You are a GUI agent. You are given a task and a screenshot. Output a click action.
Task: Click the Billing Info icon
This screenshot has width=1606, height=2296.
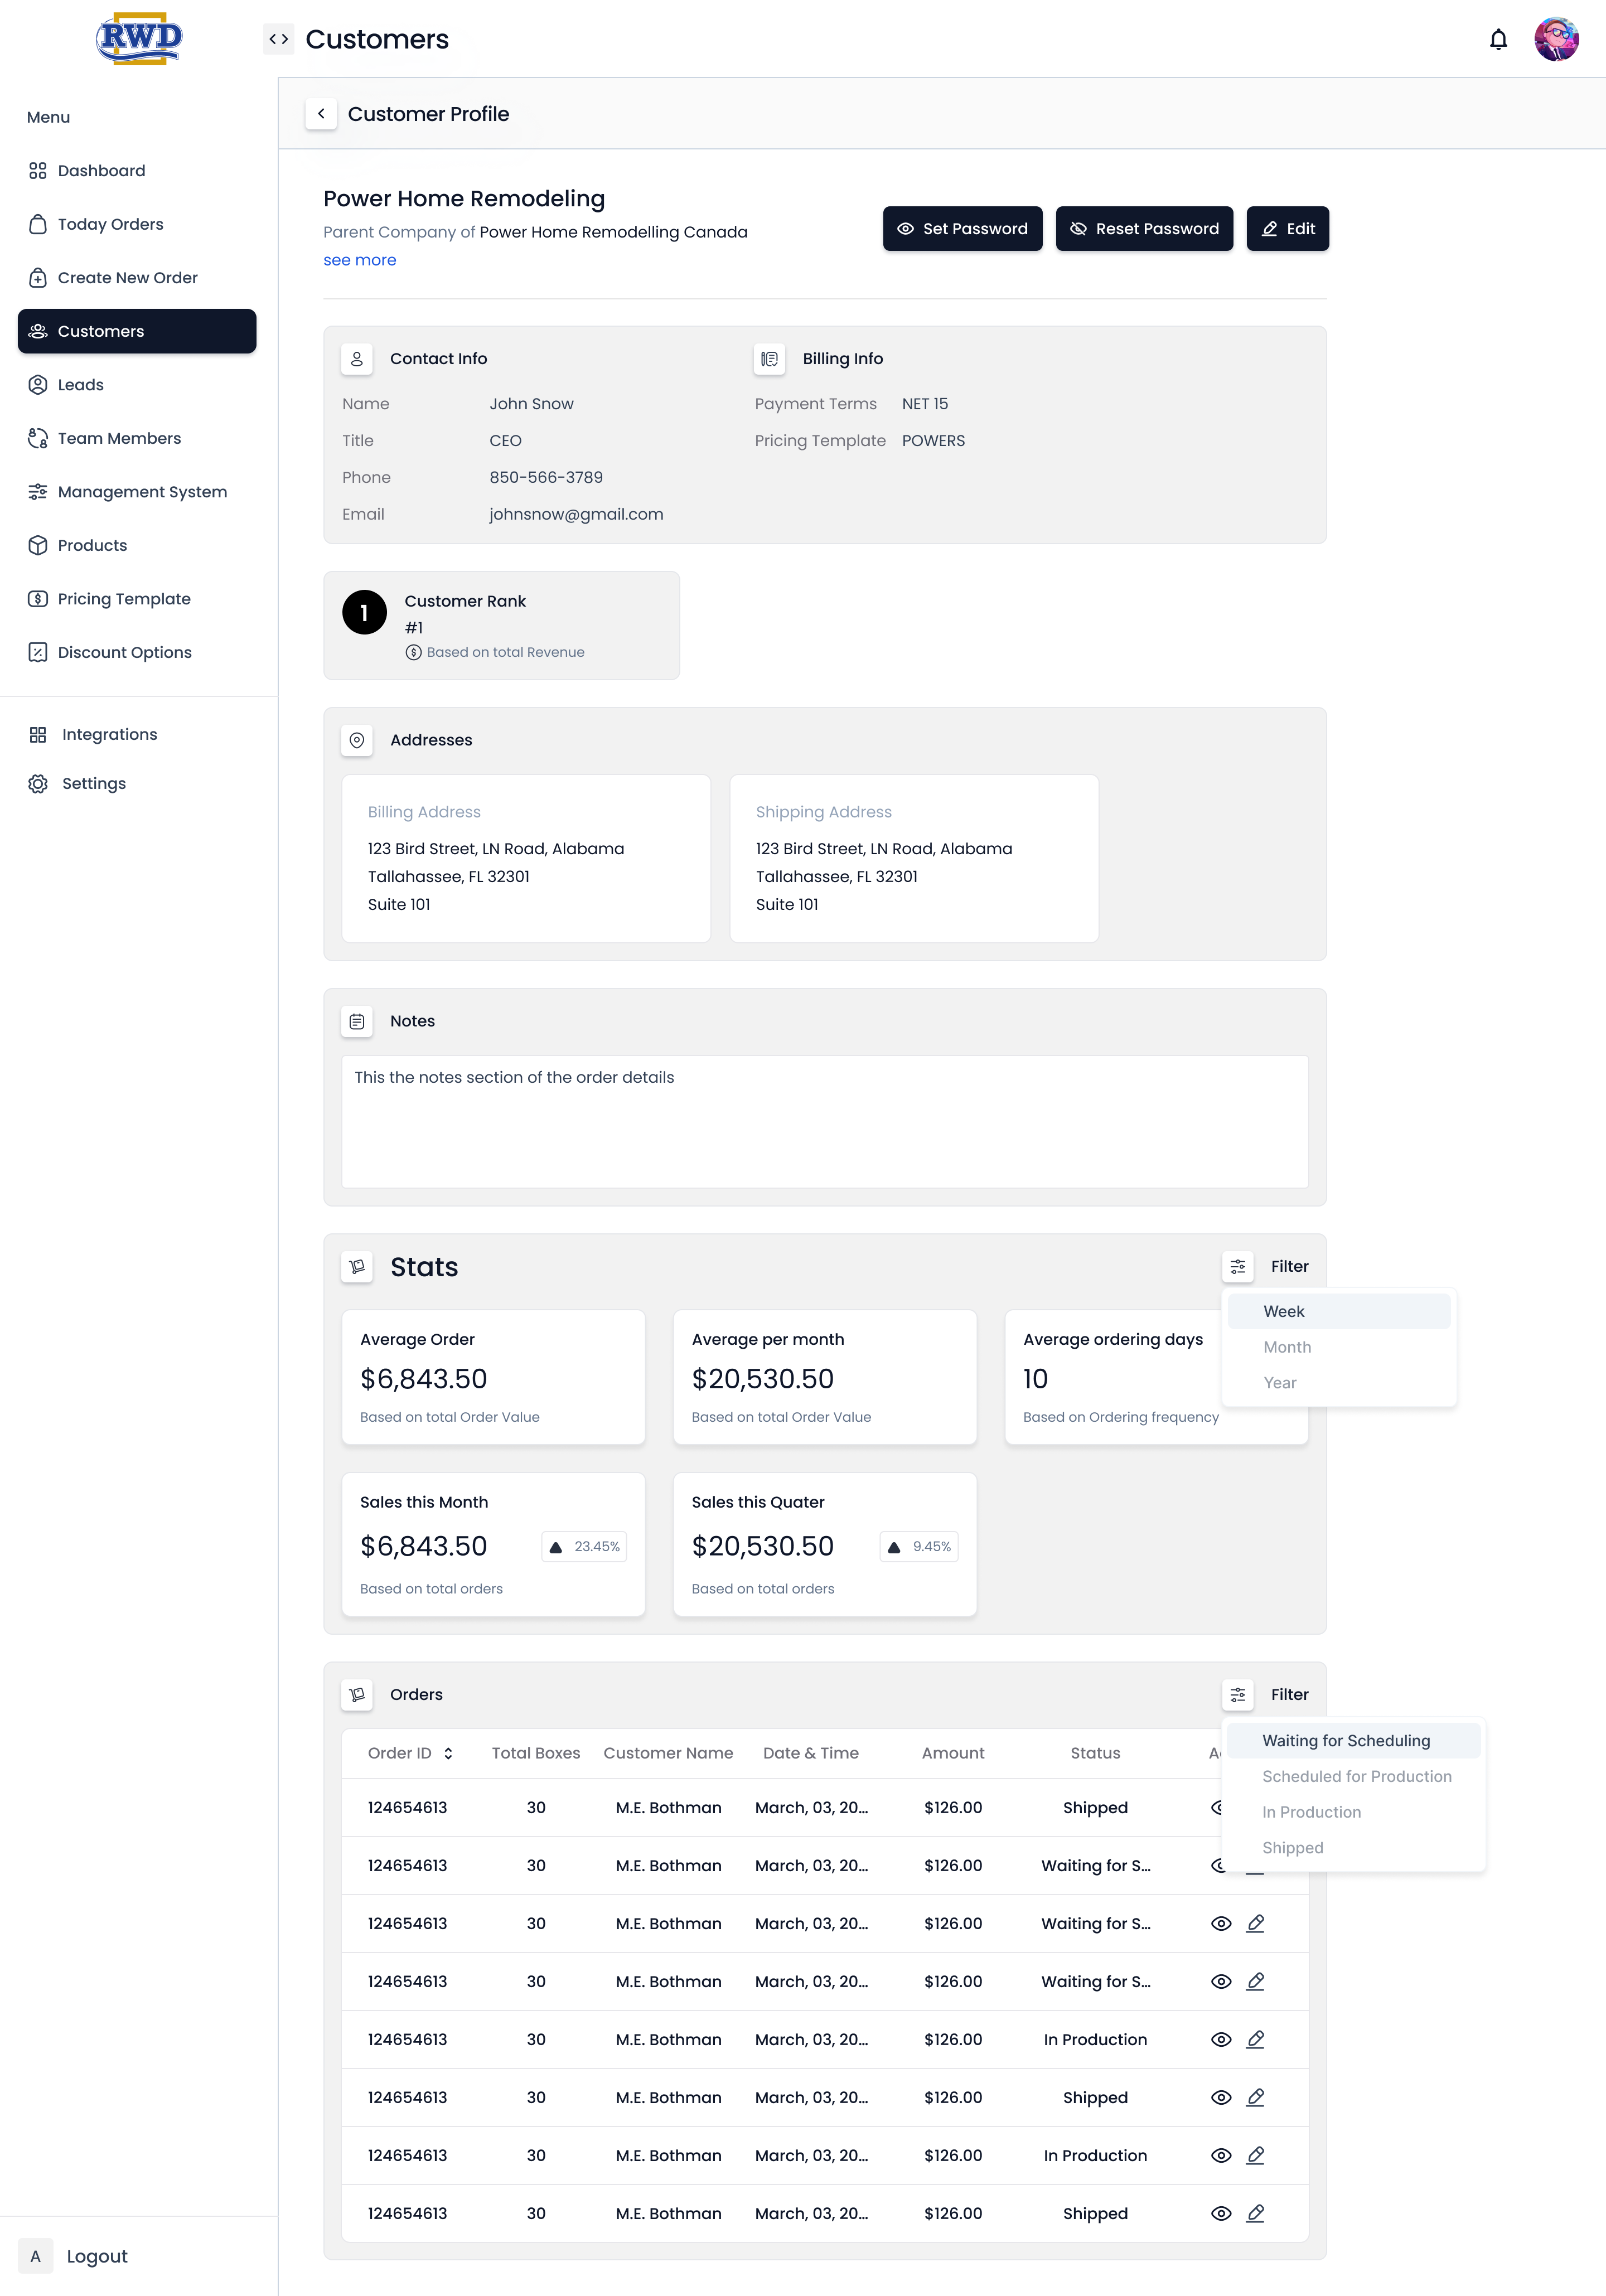[x=769, y=359]
